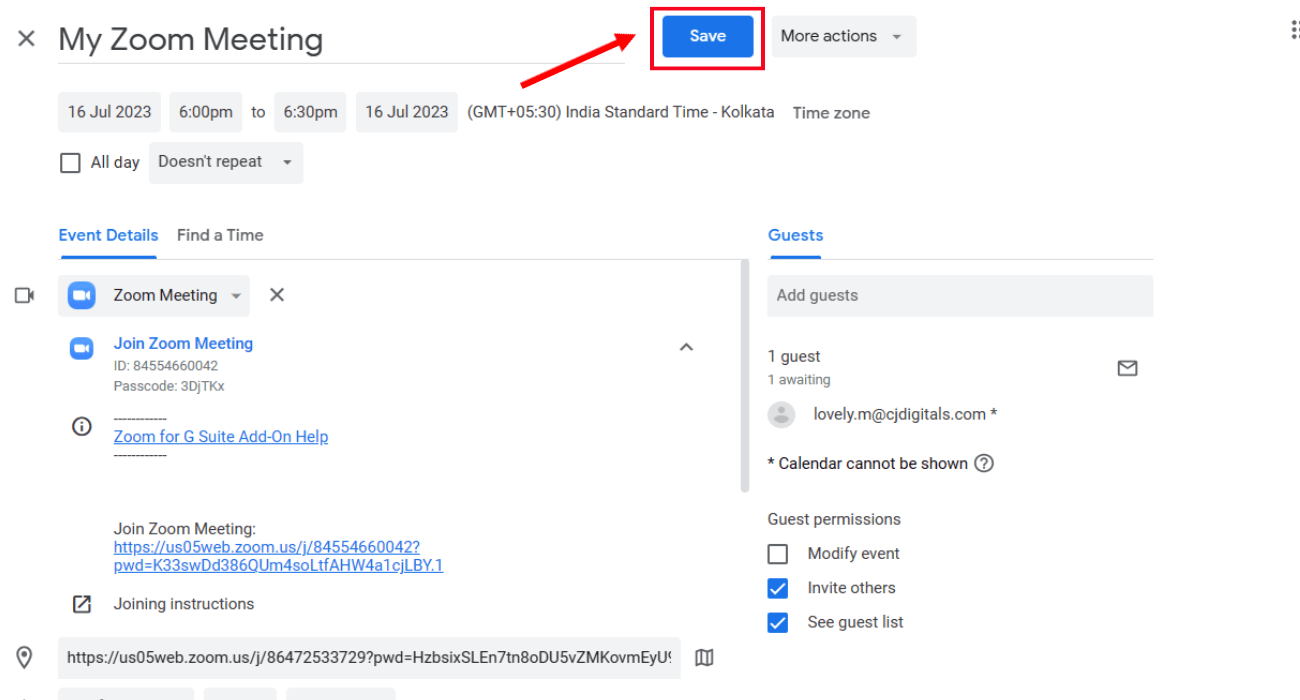1300x700 pixels.
Task: Open the start date 16 Jul 2023 picker
Action: pos(109,112)
